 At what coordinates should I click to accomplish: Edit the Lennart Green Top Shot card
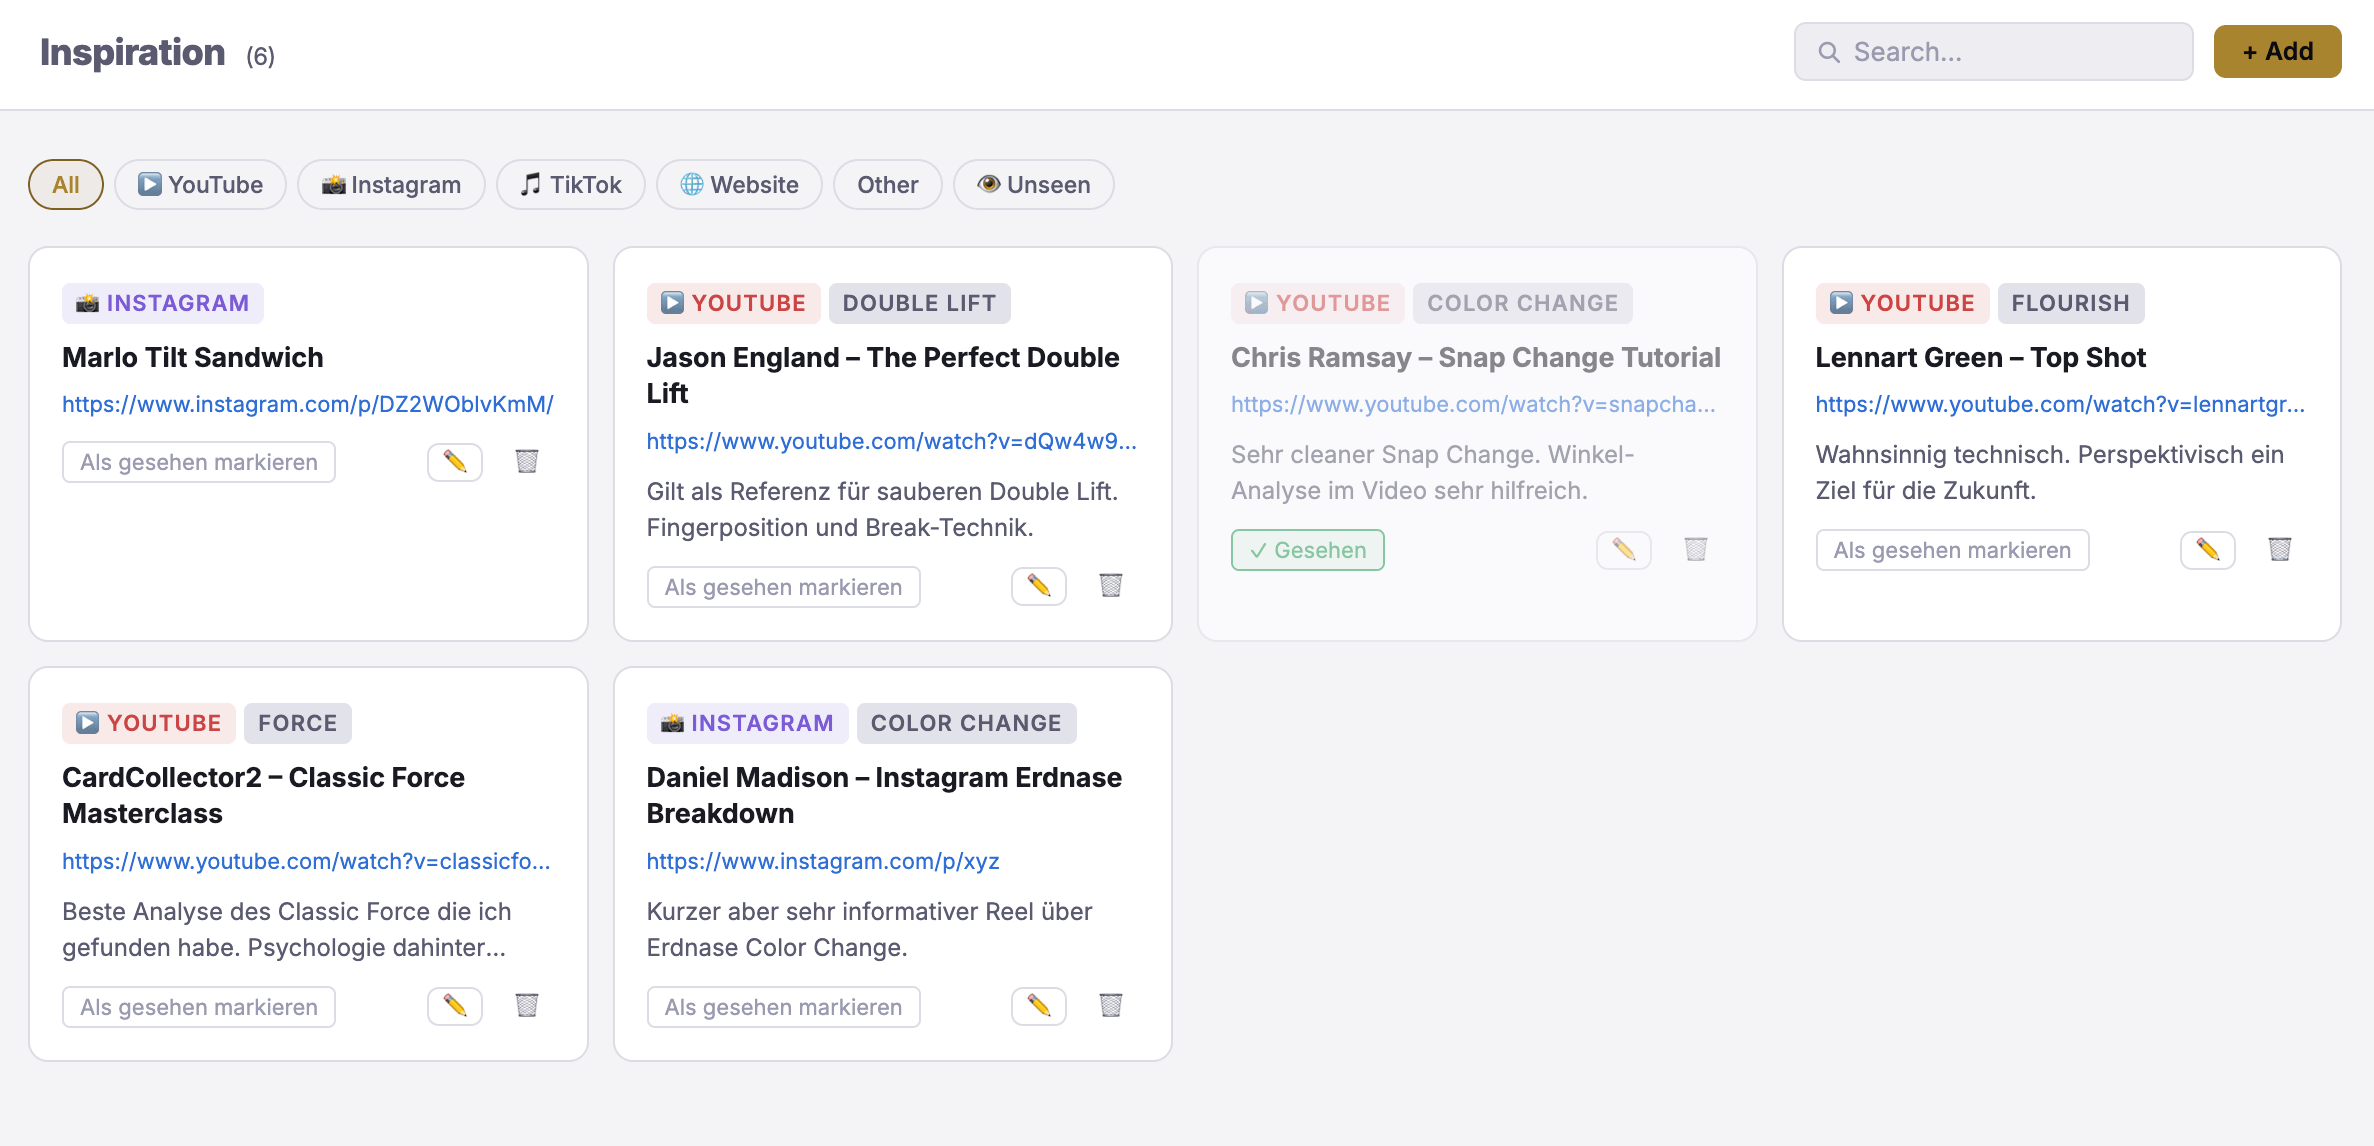click(x=2208, y=550)
